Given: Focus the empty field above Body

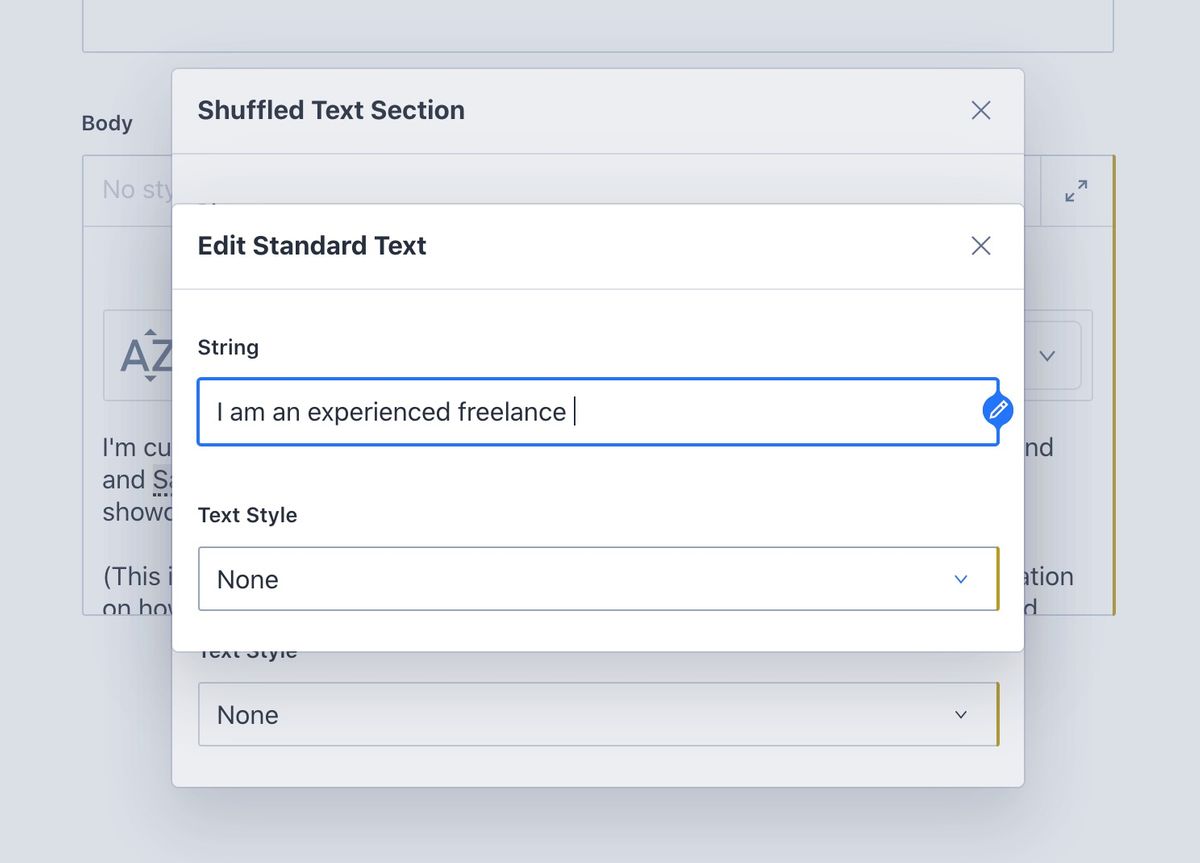Looking at the screenshot, I should pos(597,25).
